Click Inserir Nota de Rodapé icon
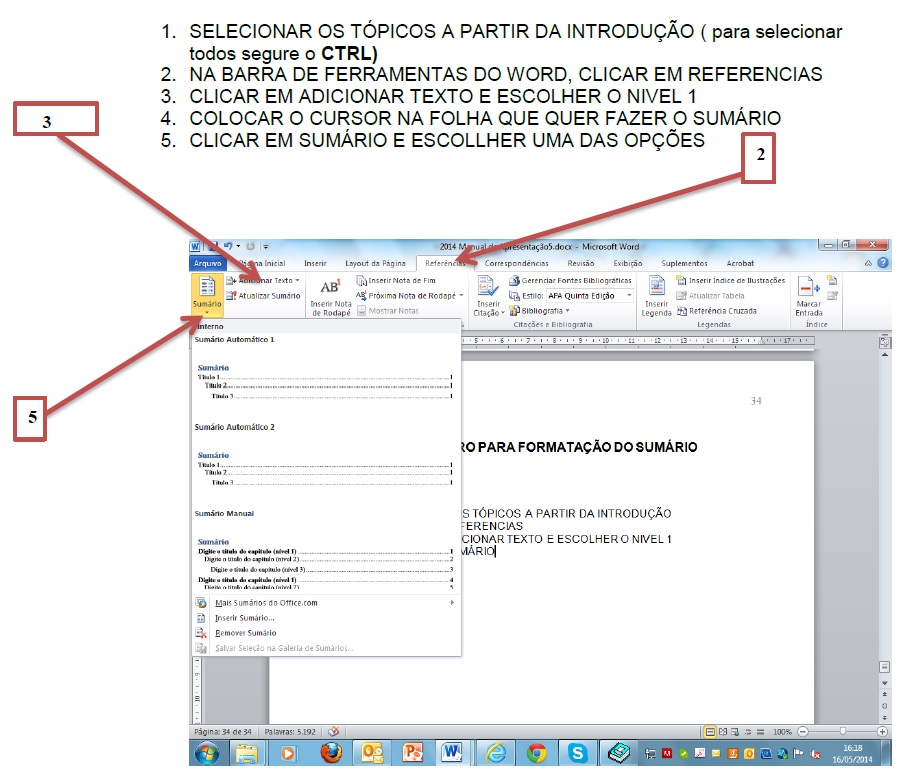Image resolution: width=911 pixels, height=783 pixels. [x=330, y=294]
